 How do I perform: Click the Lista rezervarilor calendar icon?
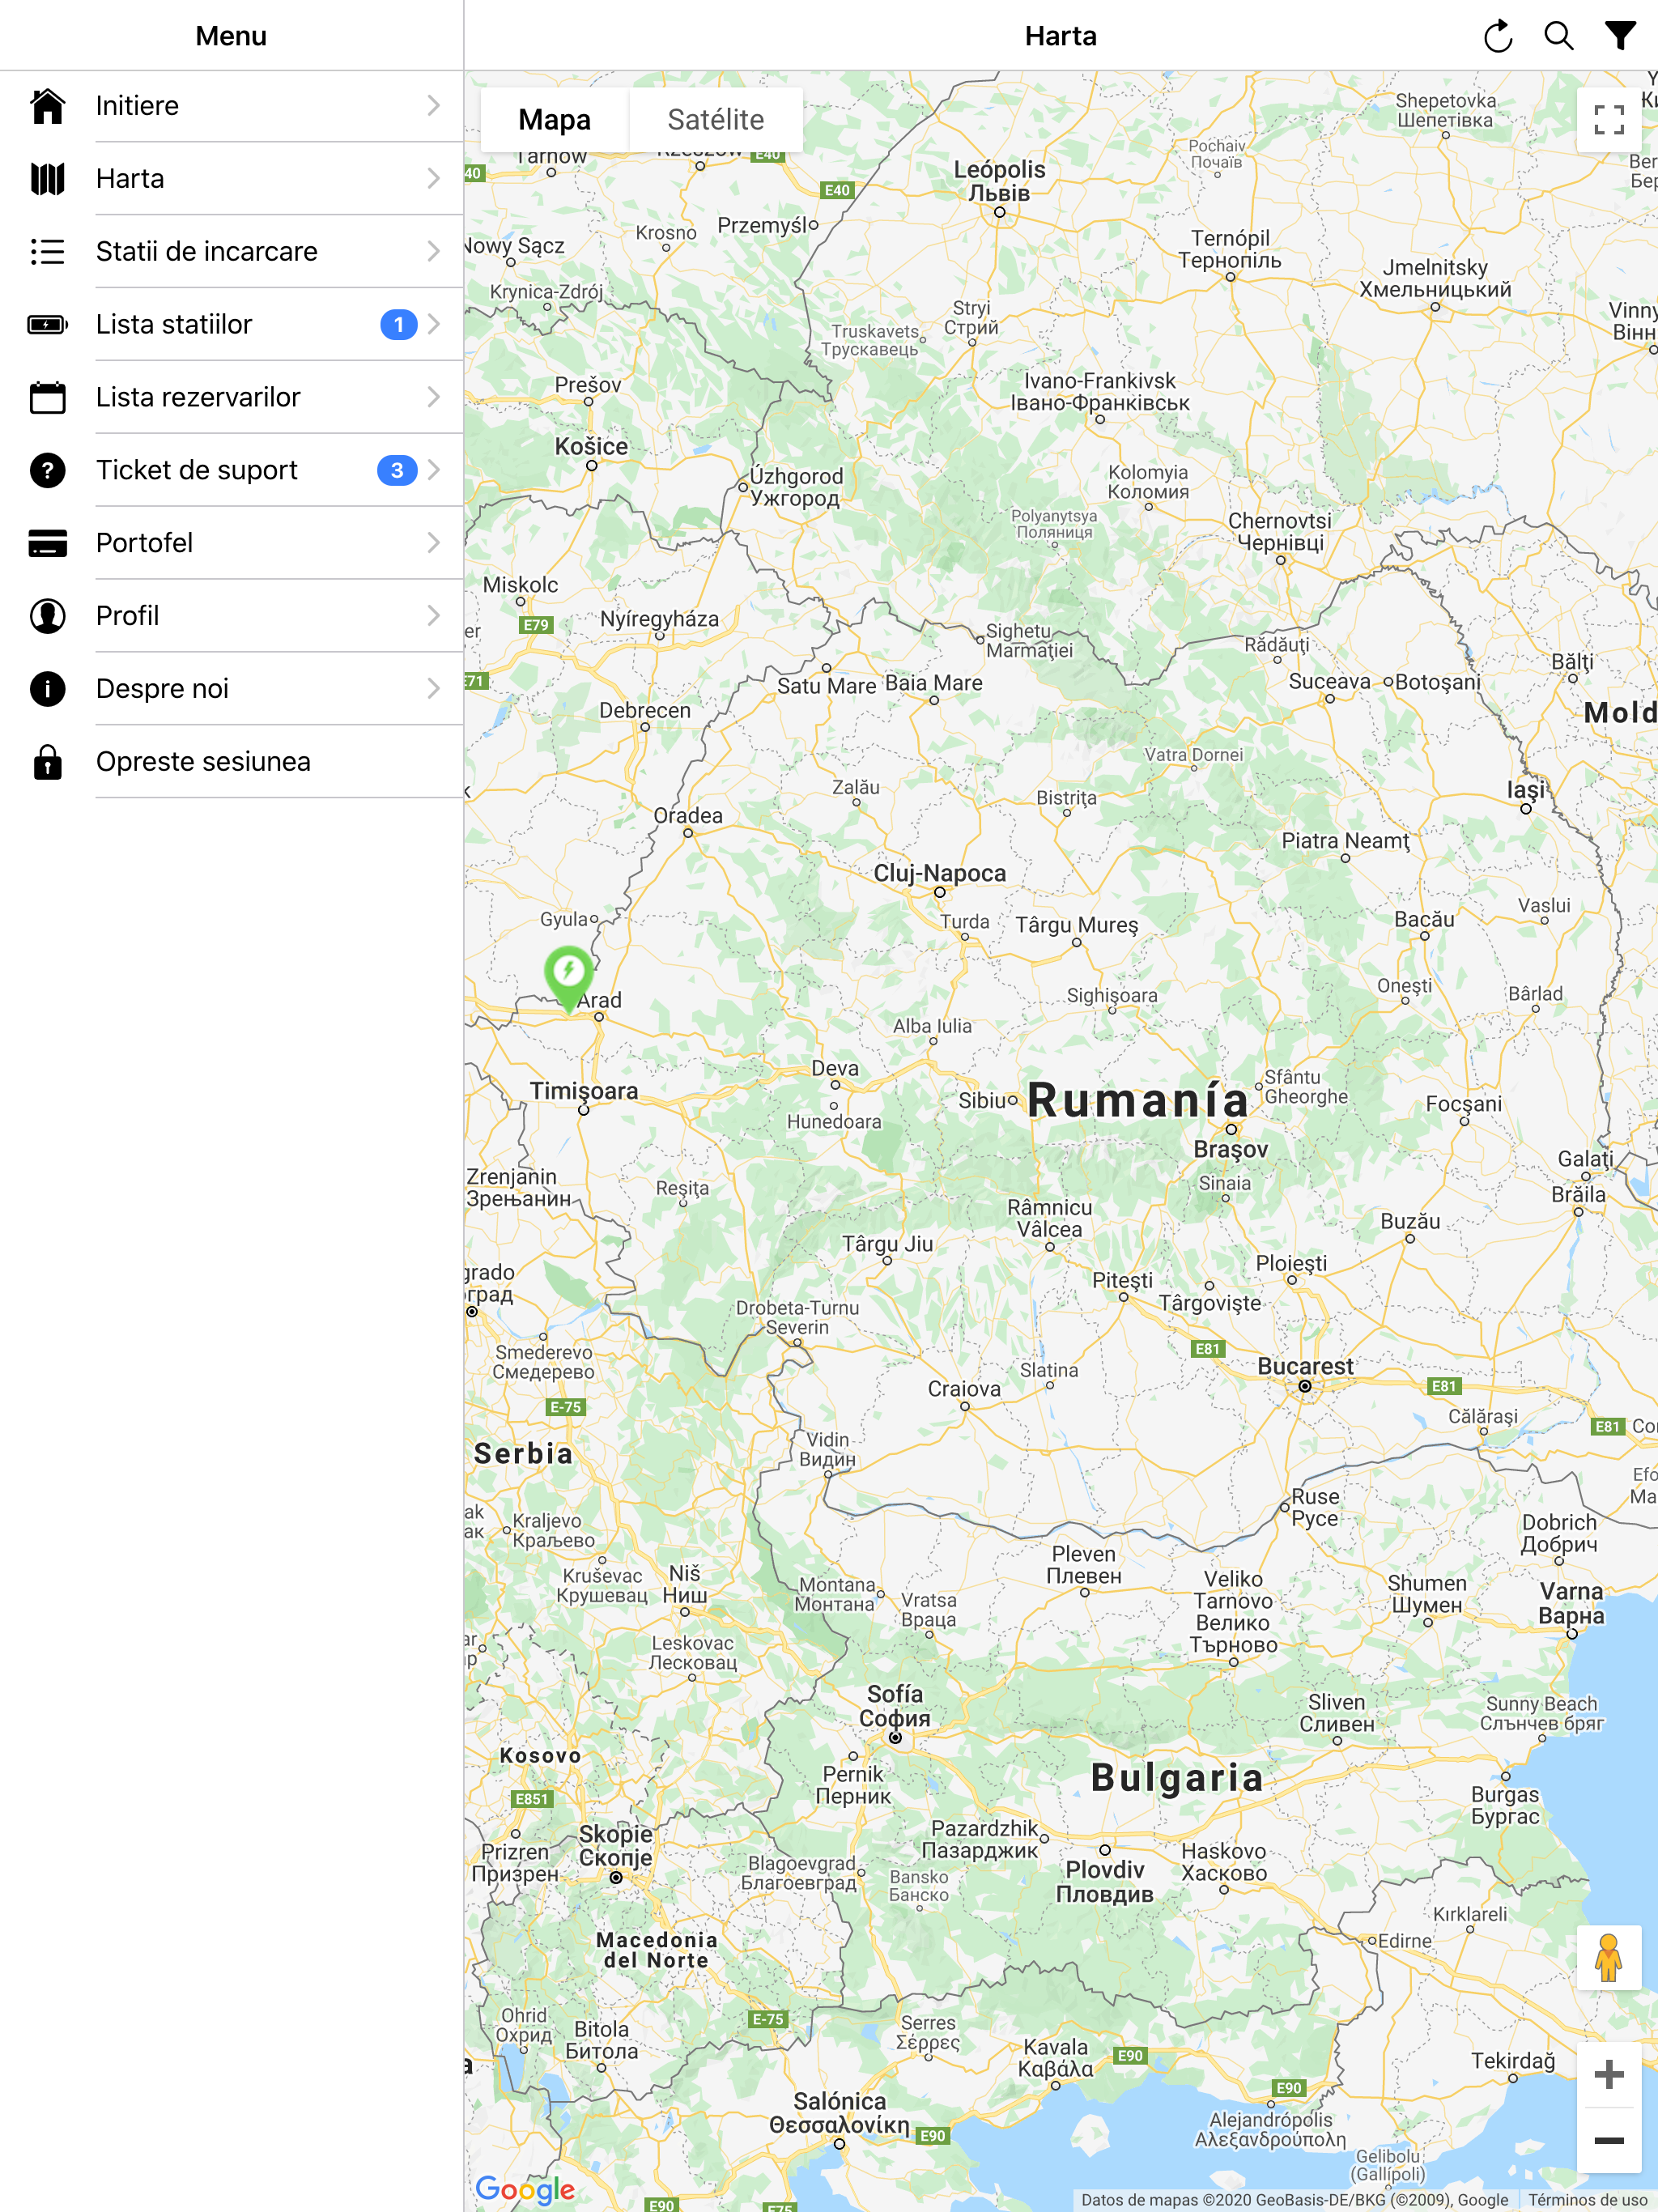point(47,397)
